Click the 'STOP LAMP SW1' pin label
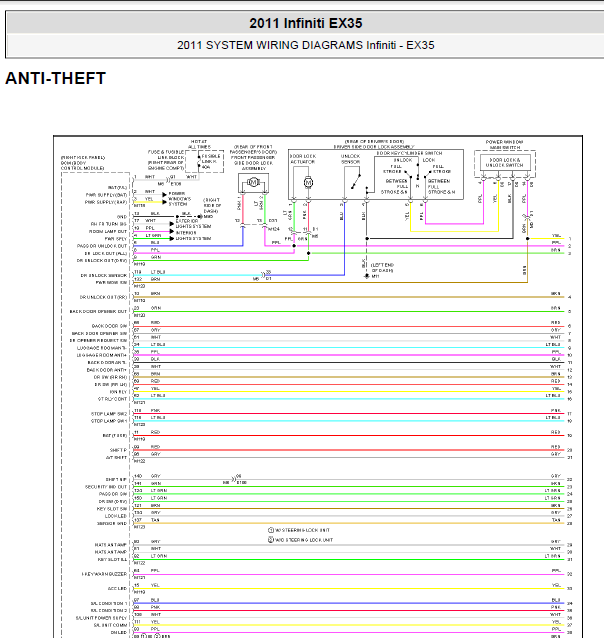604x638 pixels. [x=109, y=421]
